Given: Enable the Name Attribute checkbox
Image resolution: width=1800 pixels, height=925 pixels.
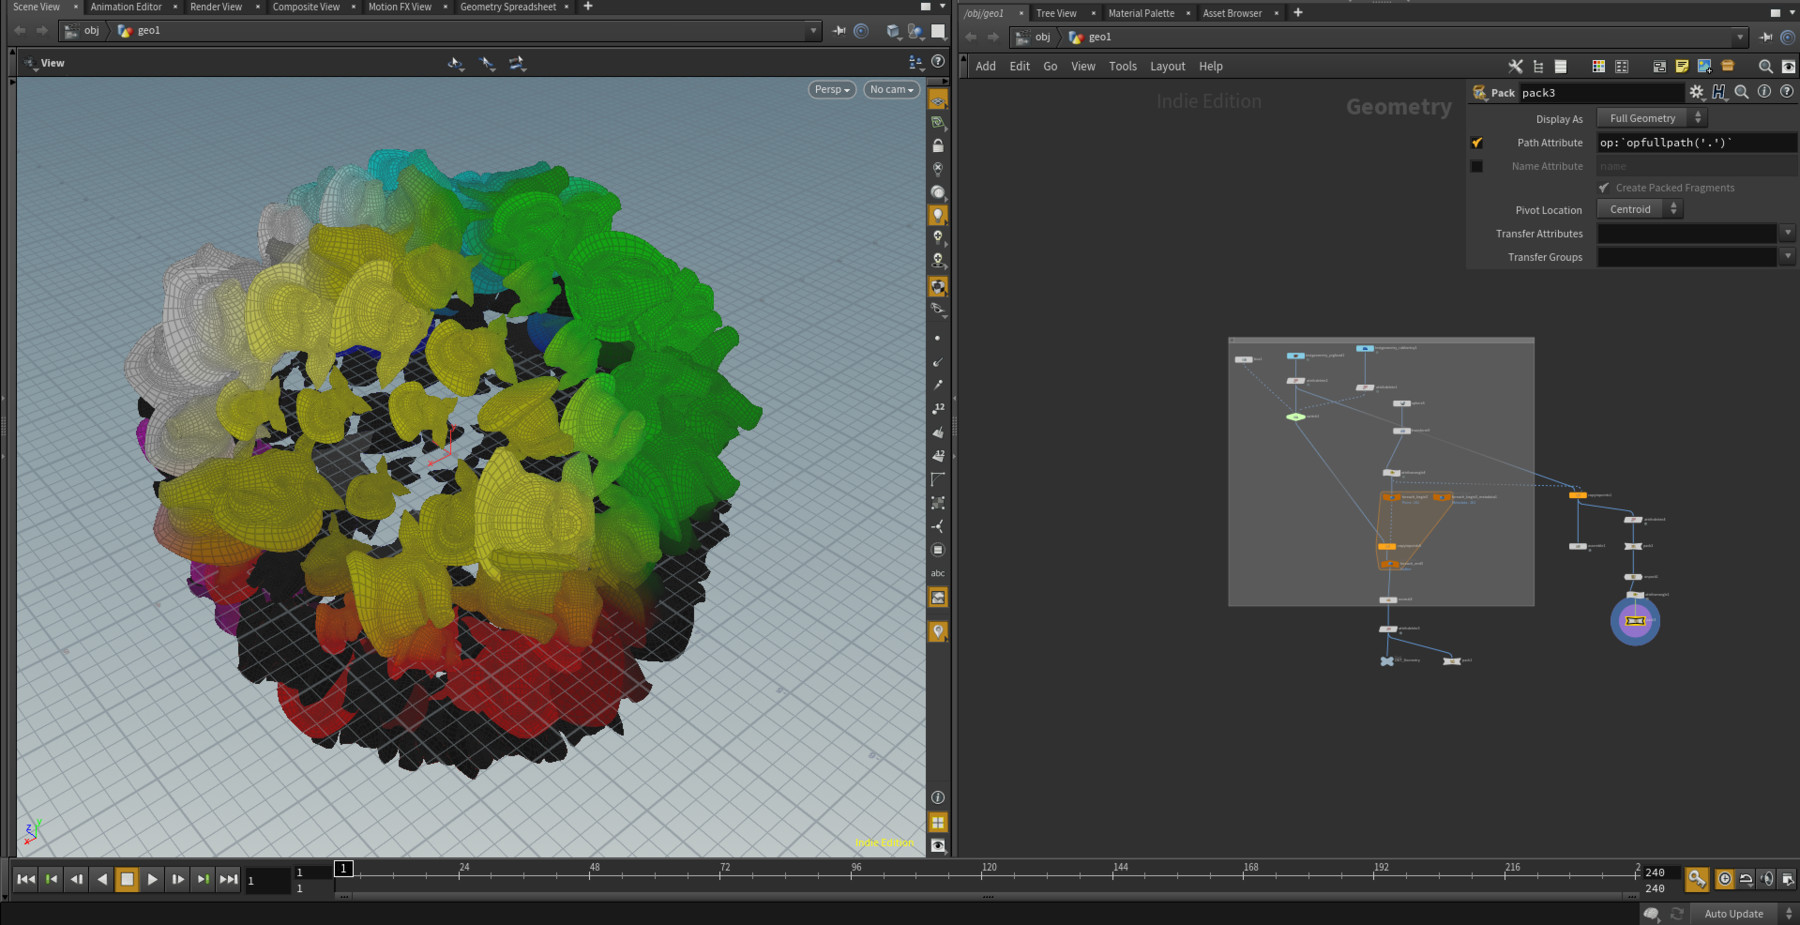Looking at the screenshot, I should [x=1477, y=166].
